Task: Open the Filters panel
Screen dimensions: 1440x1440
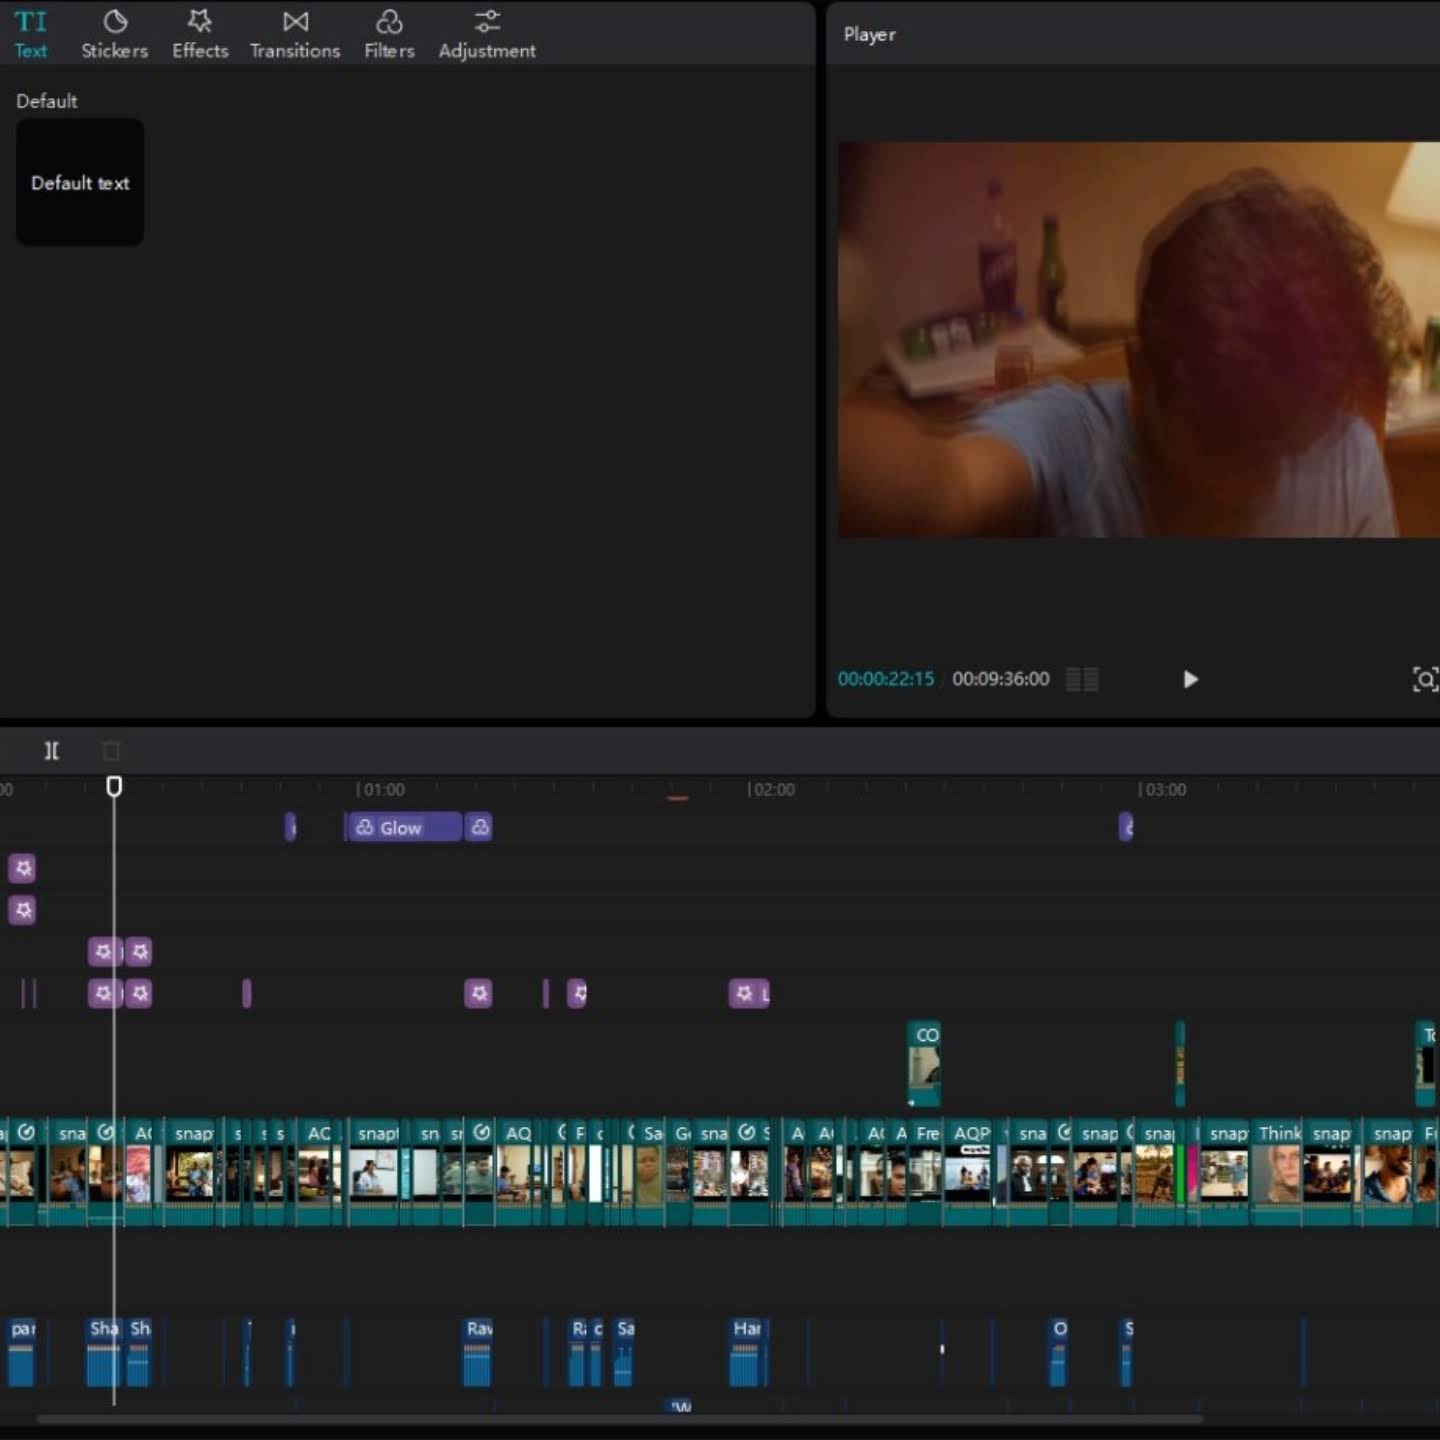Action: (x=389, y=35)
